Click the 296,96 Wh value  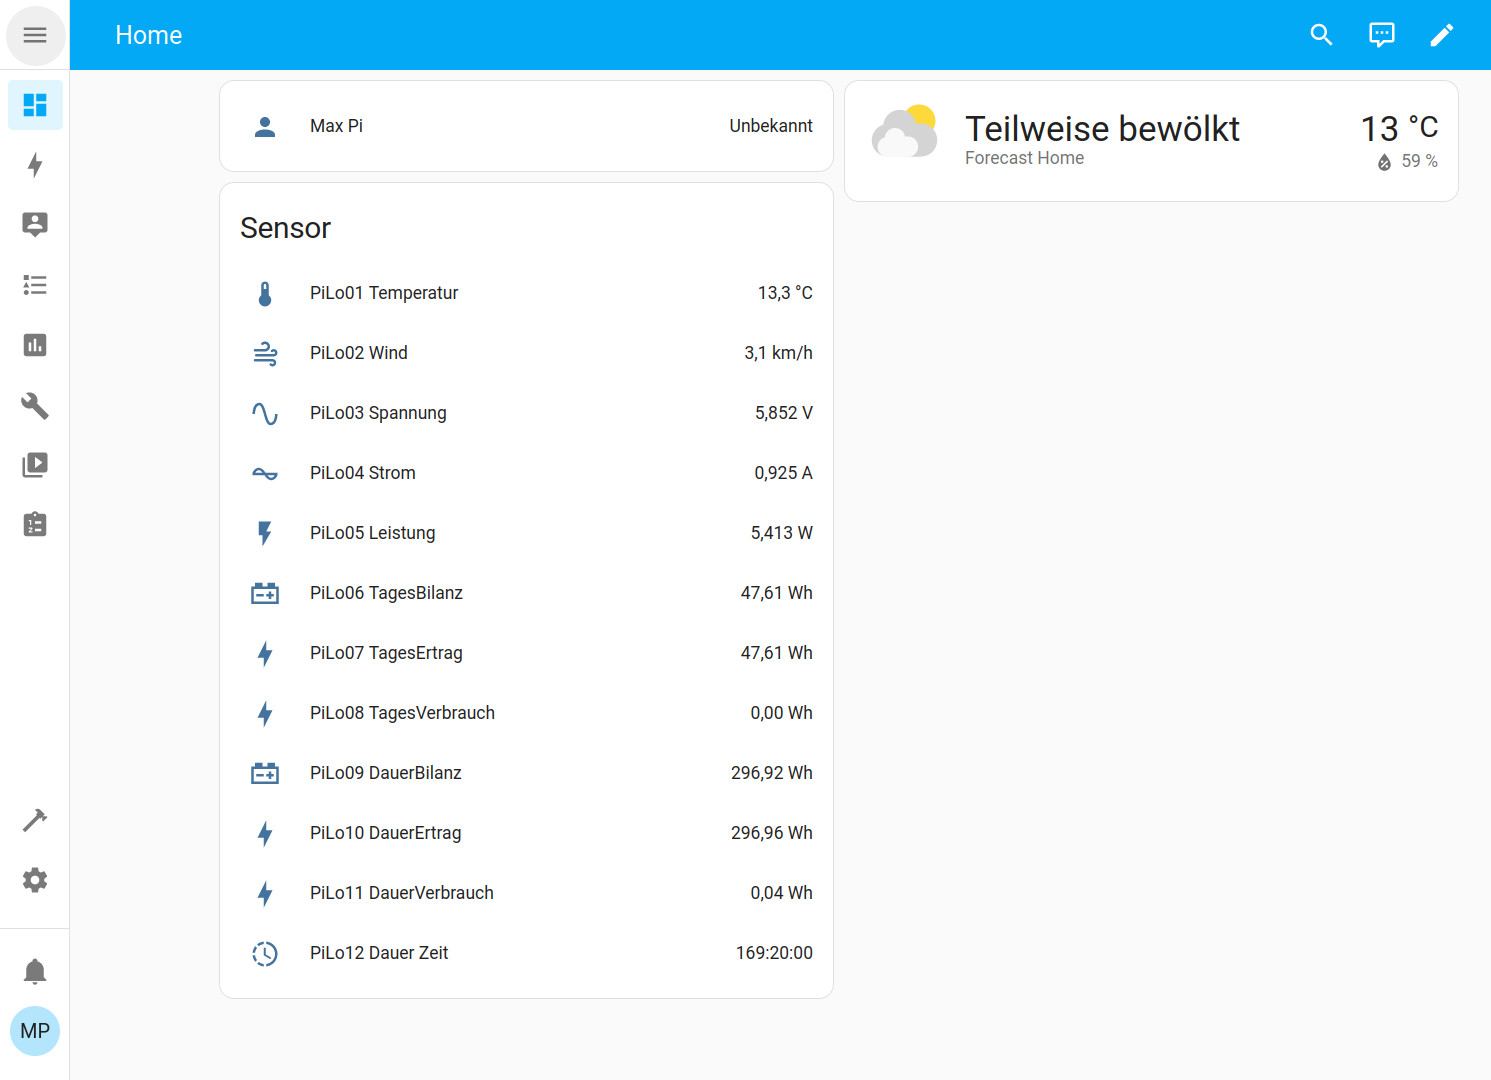(771, 833)
